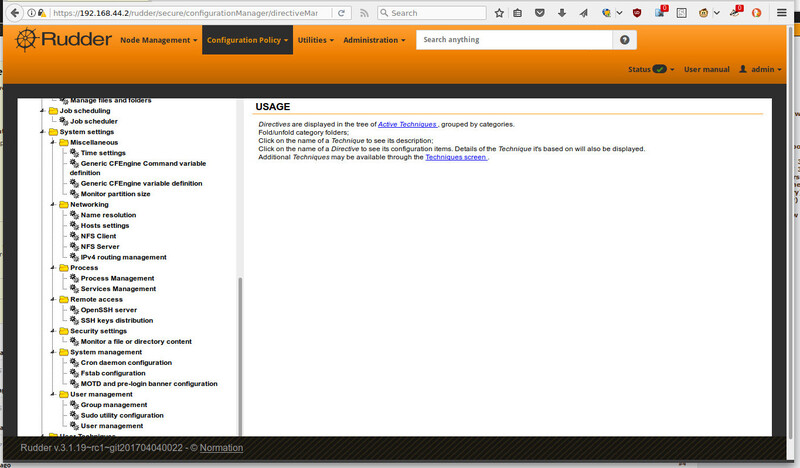Click the help question mark beside search

click(624, 40)
